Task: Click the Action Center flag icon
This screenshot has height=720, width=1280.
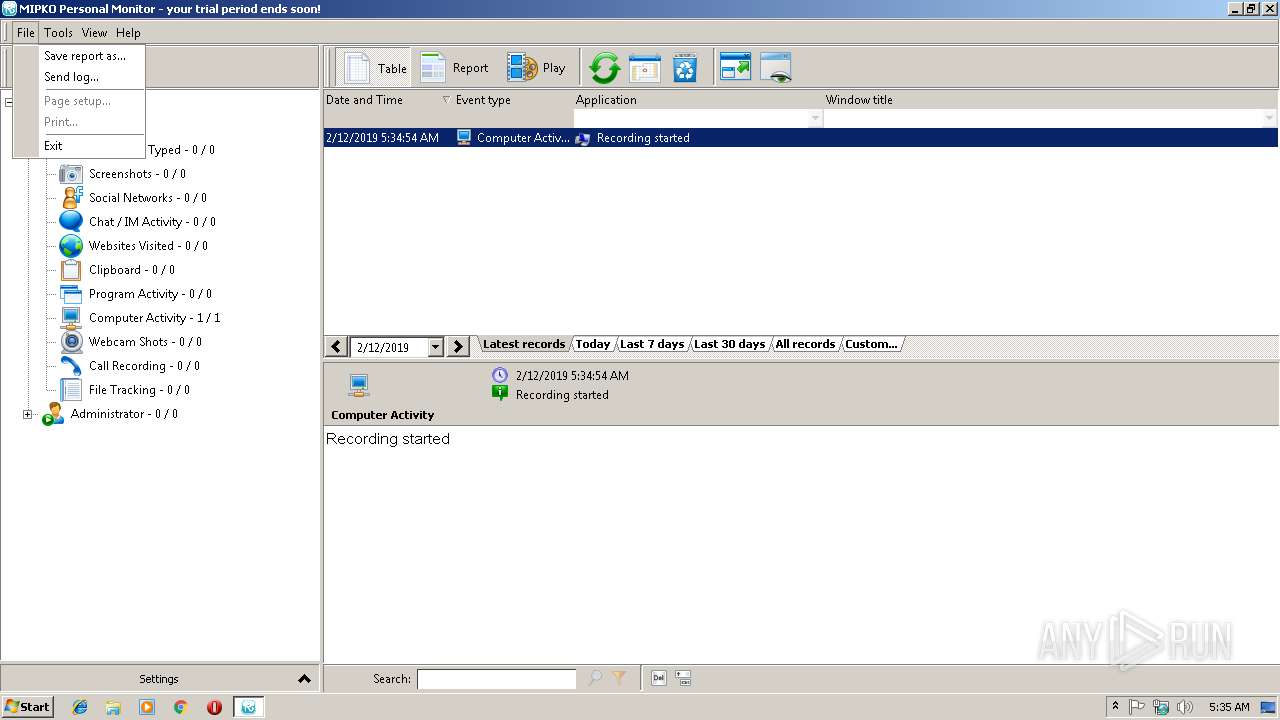Action: (x=1137, y=707)
